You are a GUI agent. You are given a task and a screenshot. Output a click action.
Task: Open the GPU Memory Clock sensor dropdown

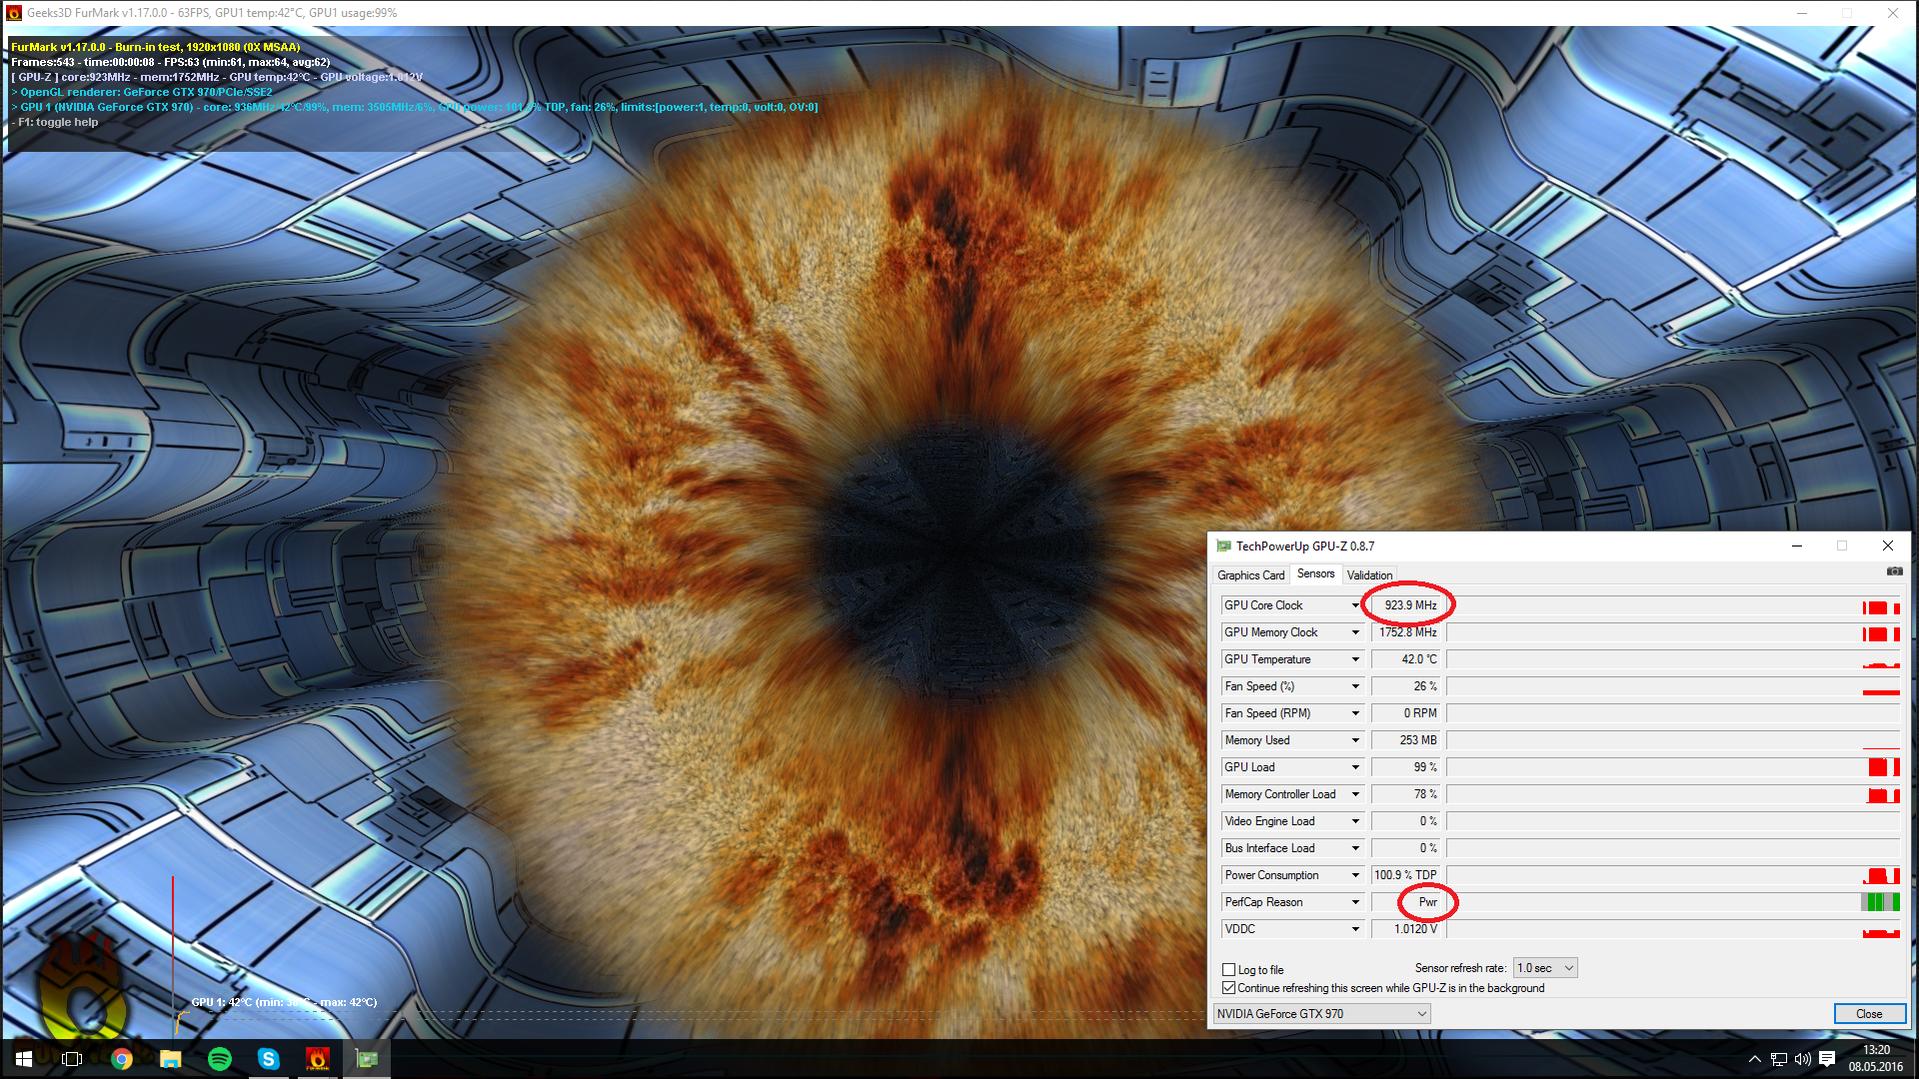tap(1355, 633)
